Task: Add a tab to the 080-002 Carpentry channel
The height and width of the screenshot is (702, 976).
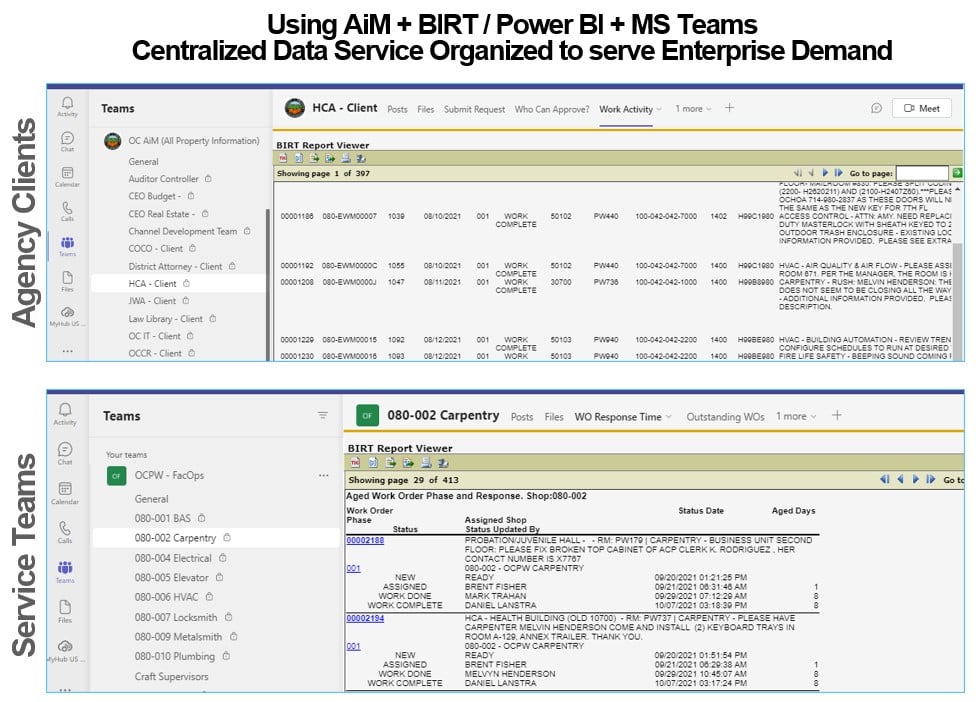Action: 837,415
